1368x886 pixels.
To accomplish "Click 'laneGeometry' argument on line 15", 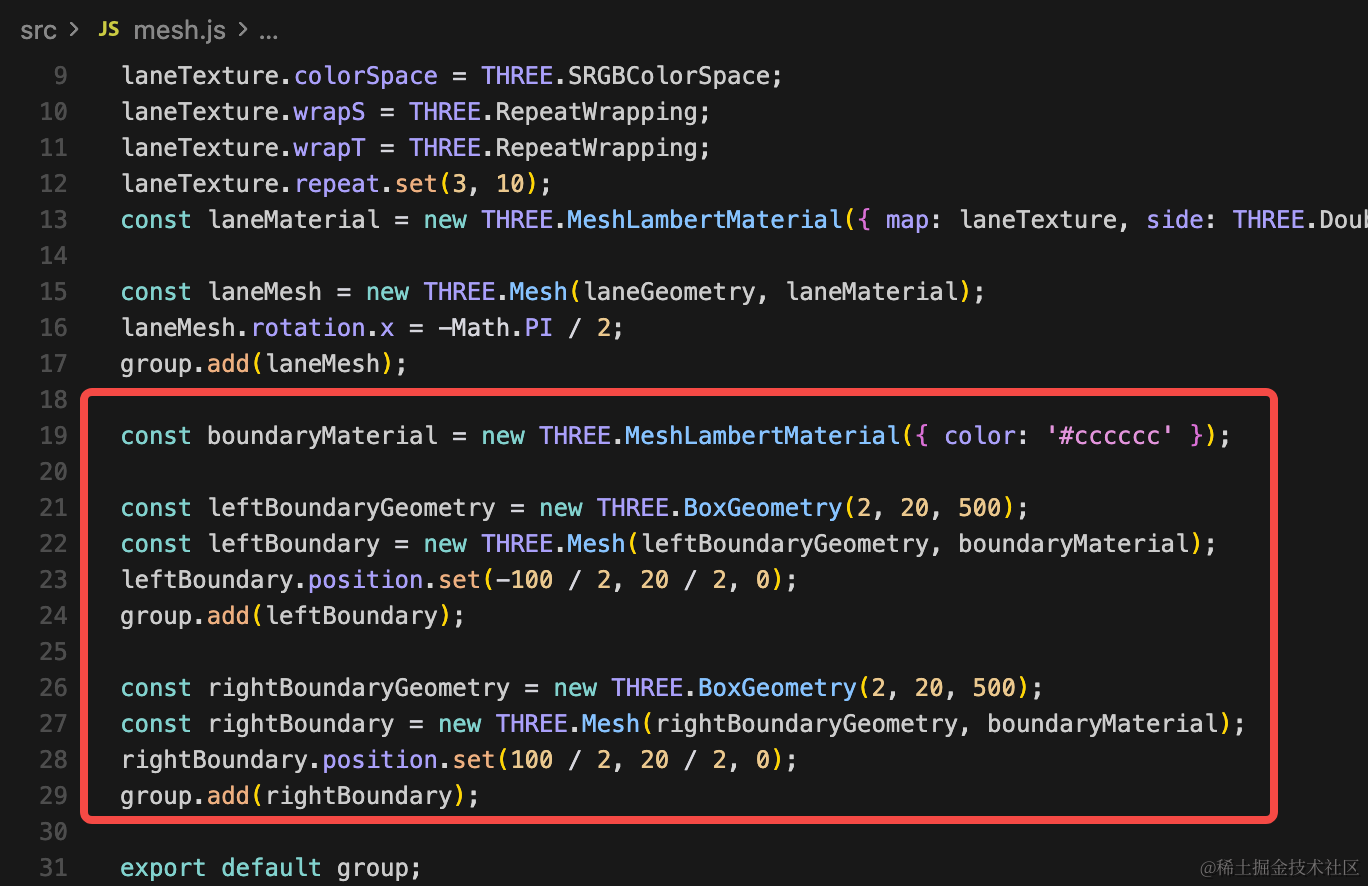I will click(x=669, y=292).
